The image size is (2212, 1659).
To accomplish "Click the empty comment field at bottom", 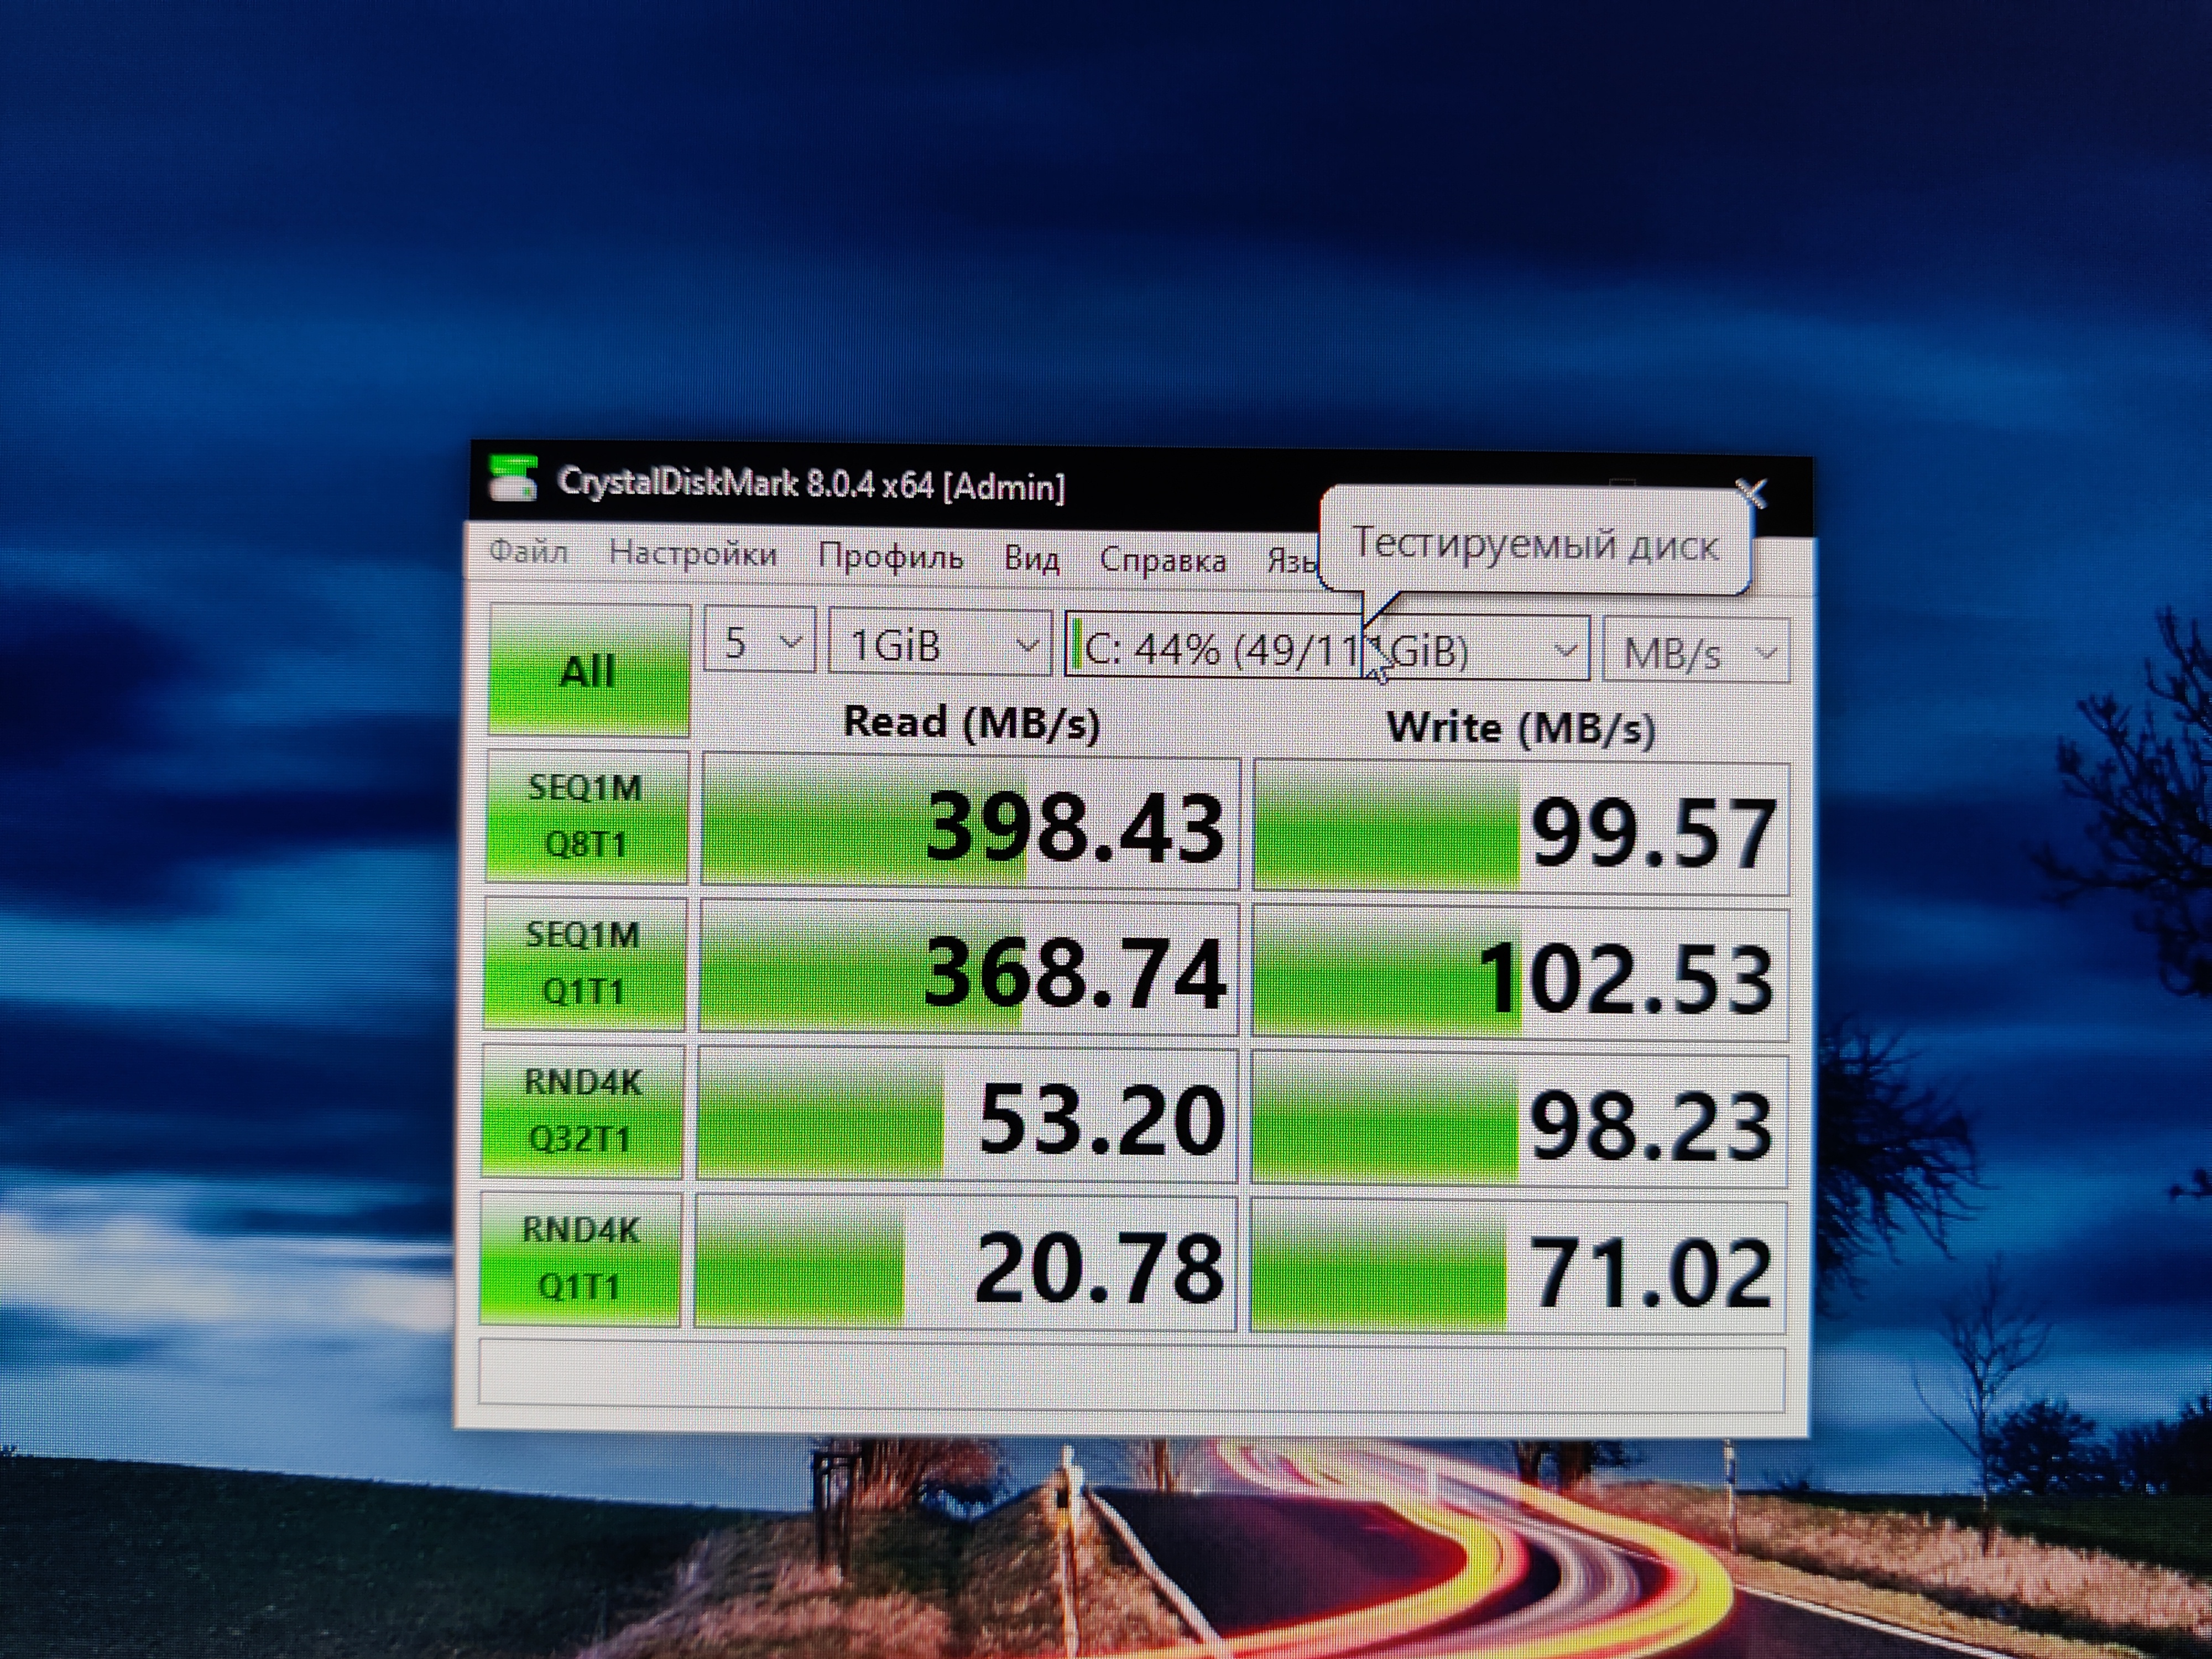I will click(1130, 1377).
